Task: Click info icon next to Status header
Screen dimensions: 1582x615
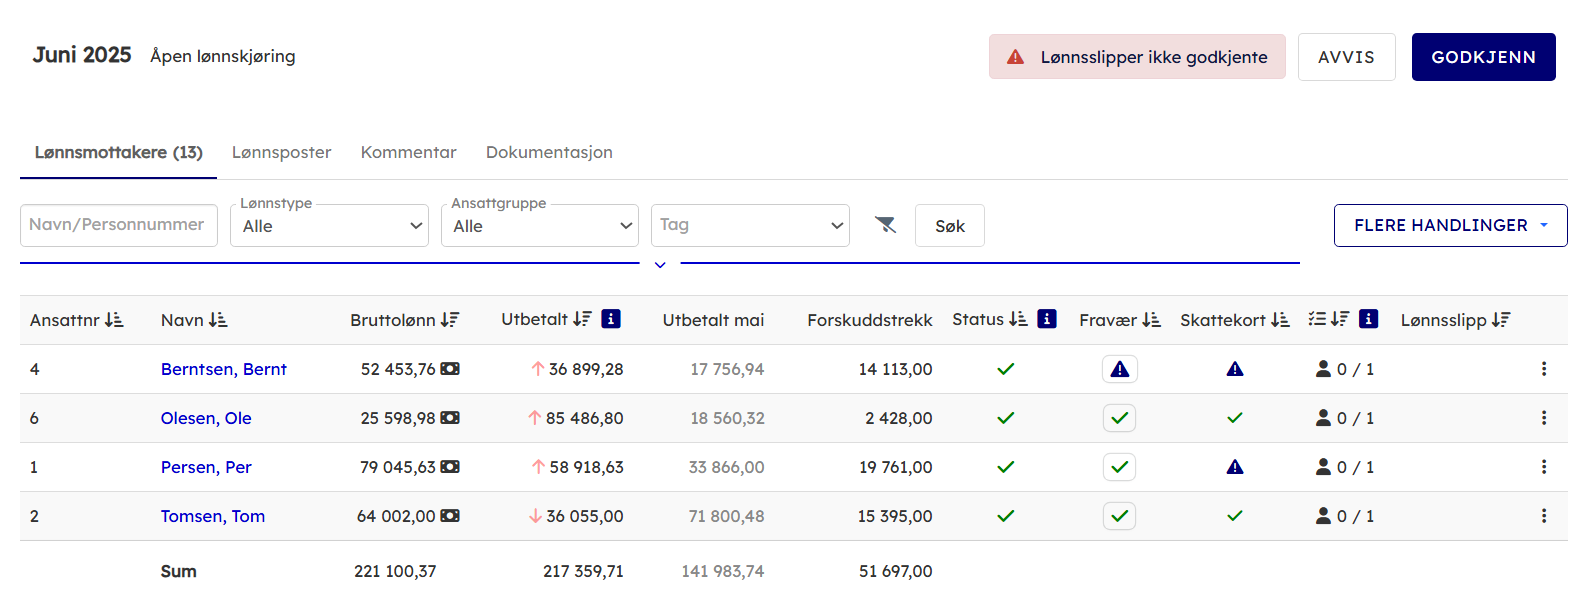Action: tap(1047, 319)
